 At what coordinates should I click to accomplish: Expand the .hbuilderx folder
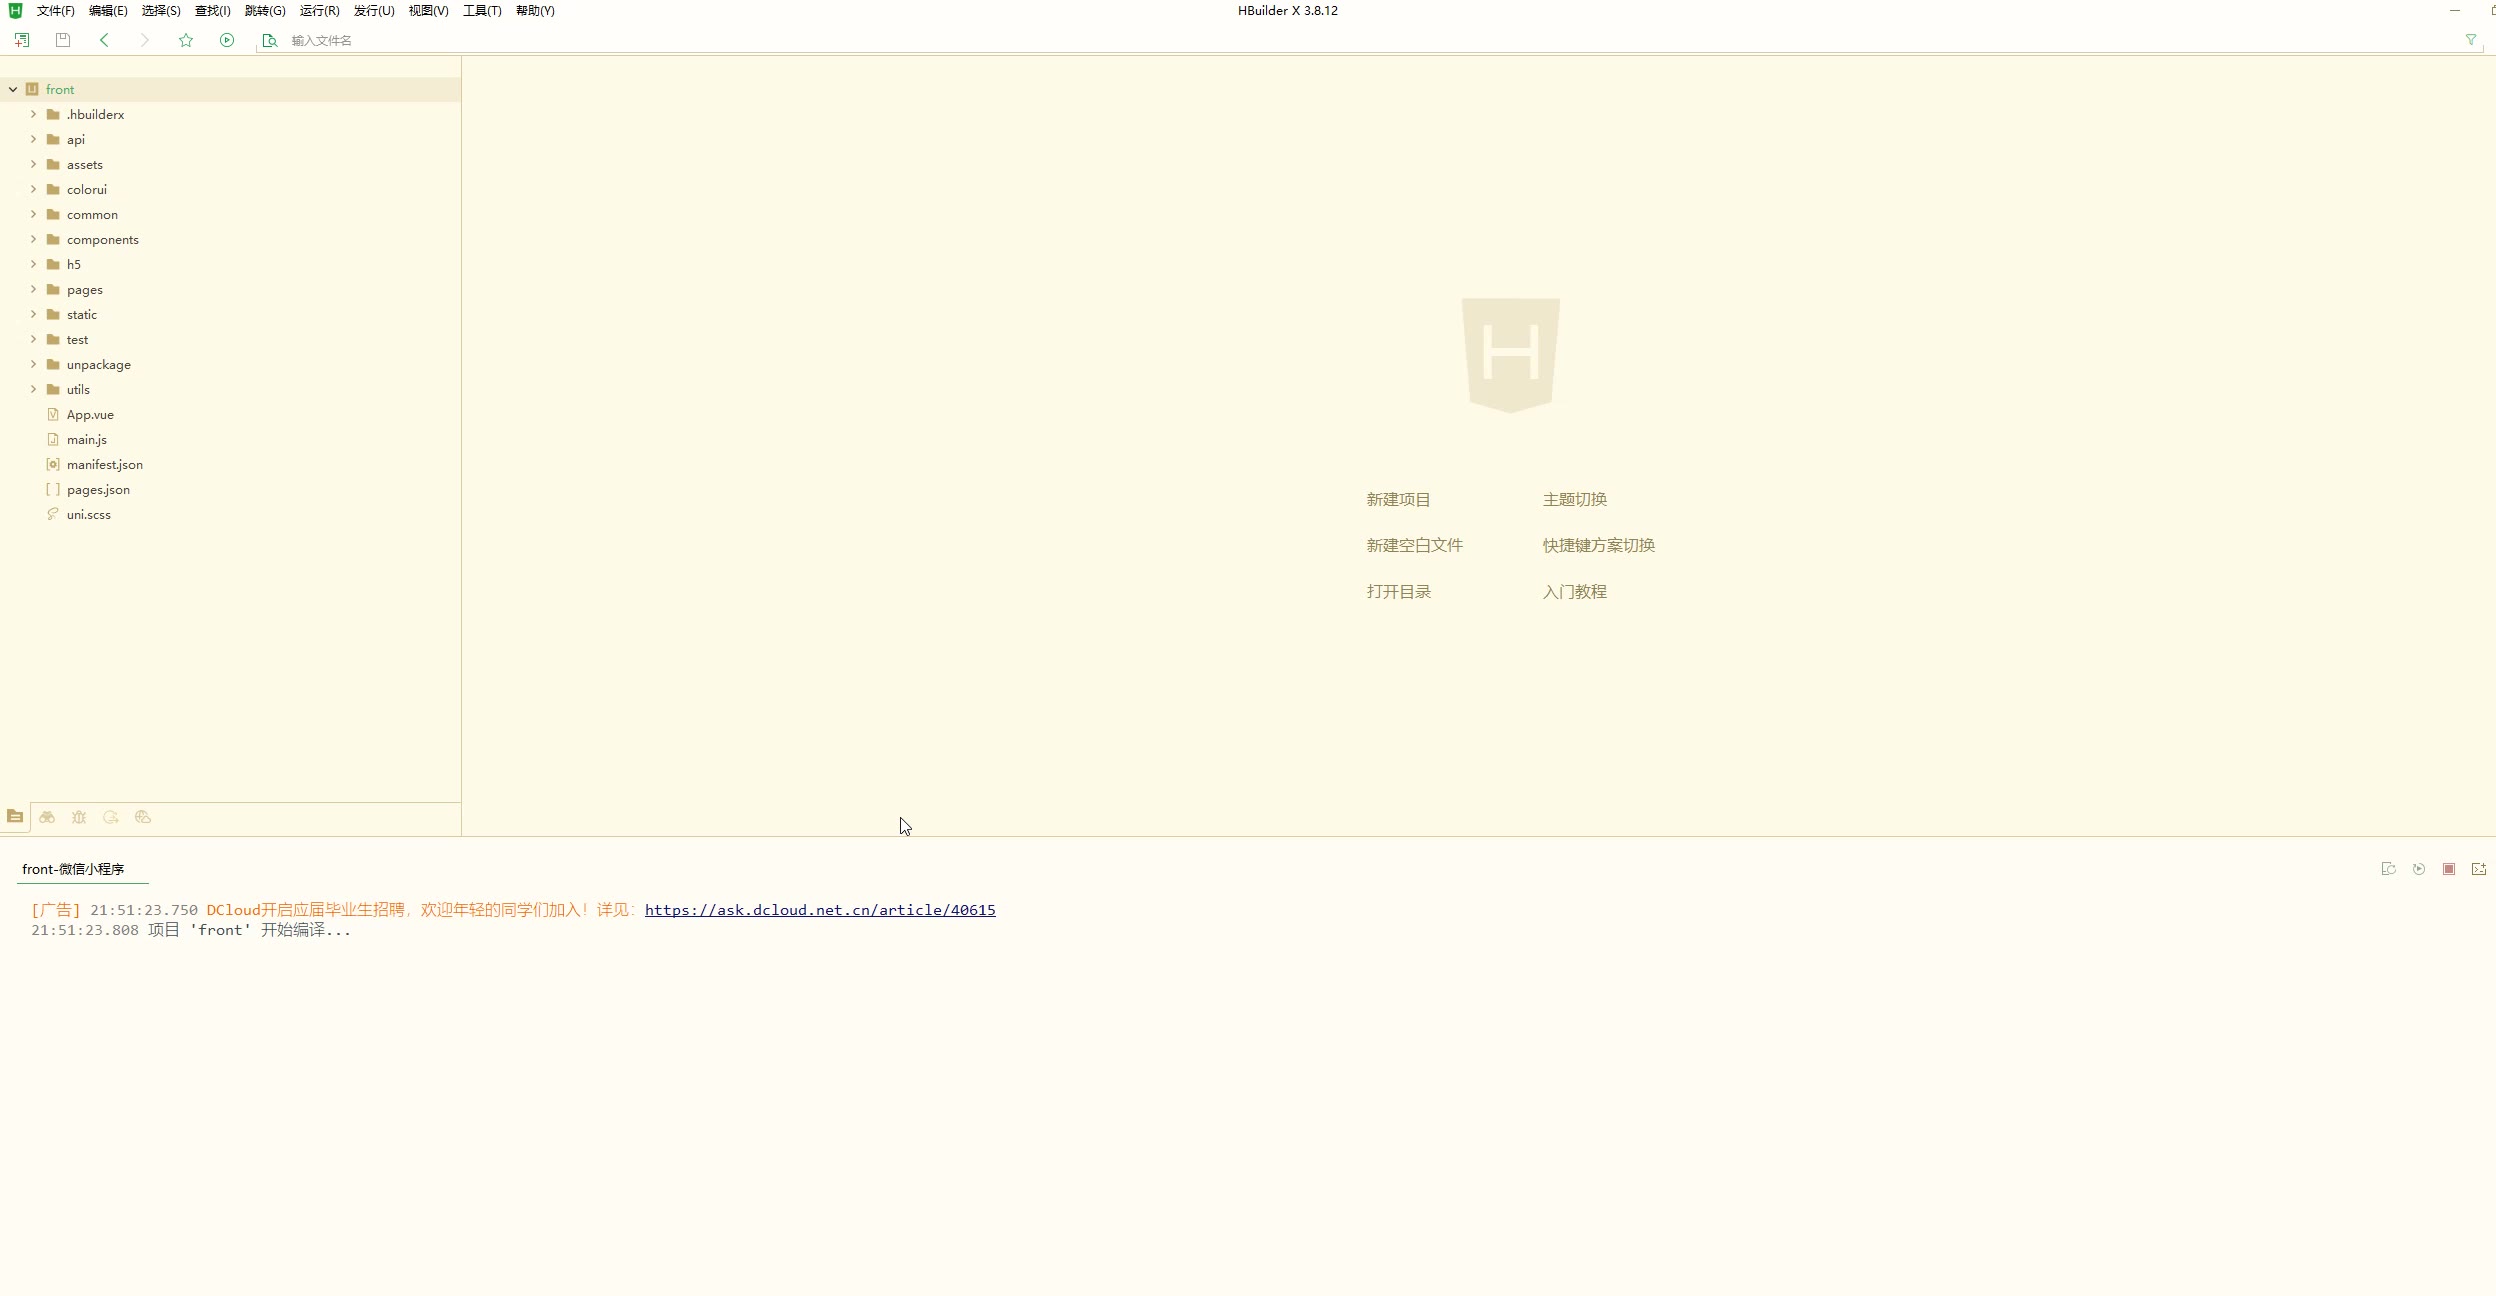pos(33,114)
